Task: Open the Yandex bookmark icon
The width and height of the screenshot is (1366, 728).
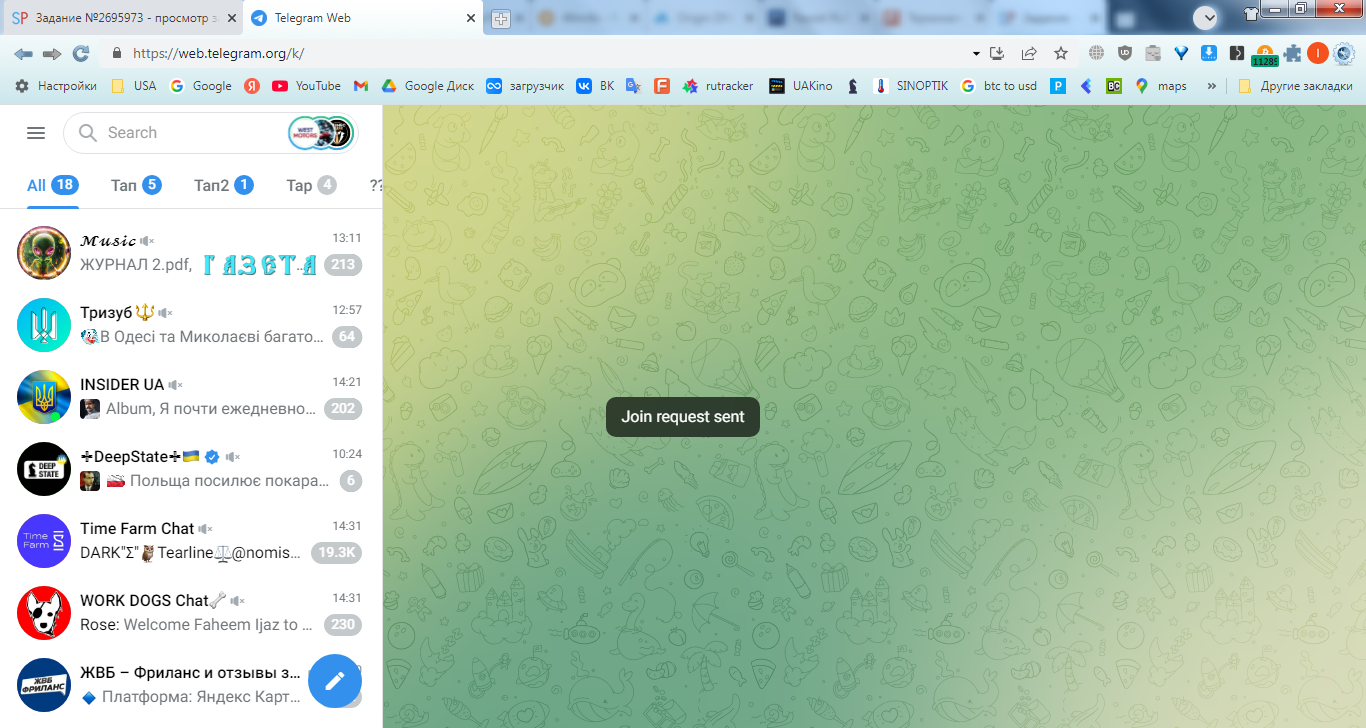Action: 252,86
